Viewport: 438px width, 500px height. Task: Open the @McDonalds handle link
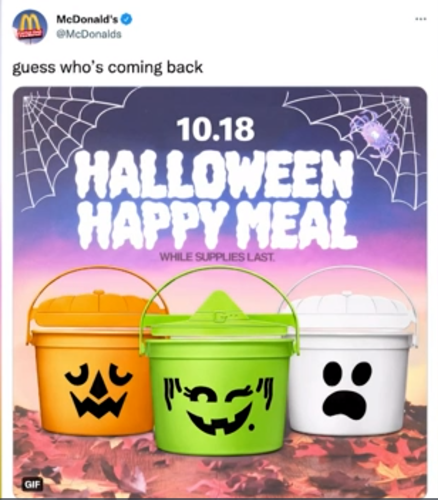[x=89, y=34]
